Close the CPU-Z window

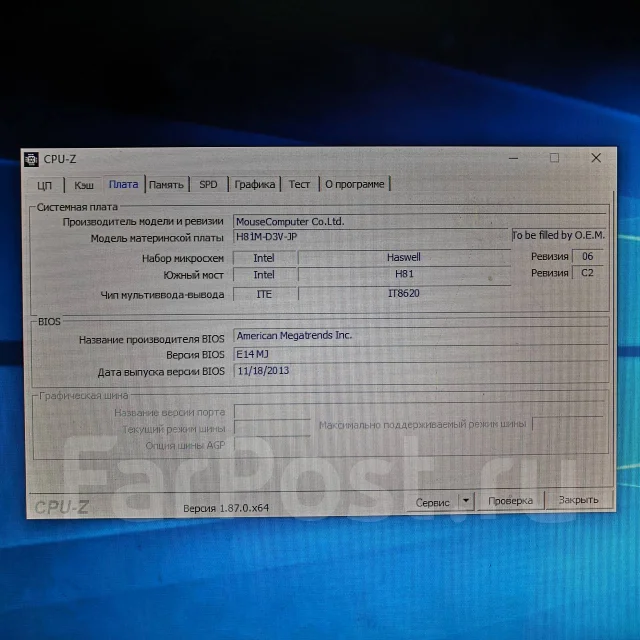coord(596,158)
